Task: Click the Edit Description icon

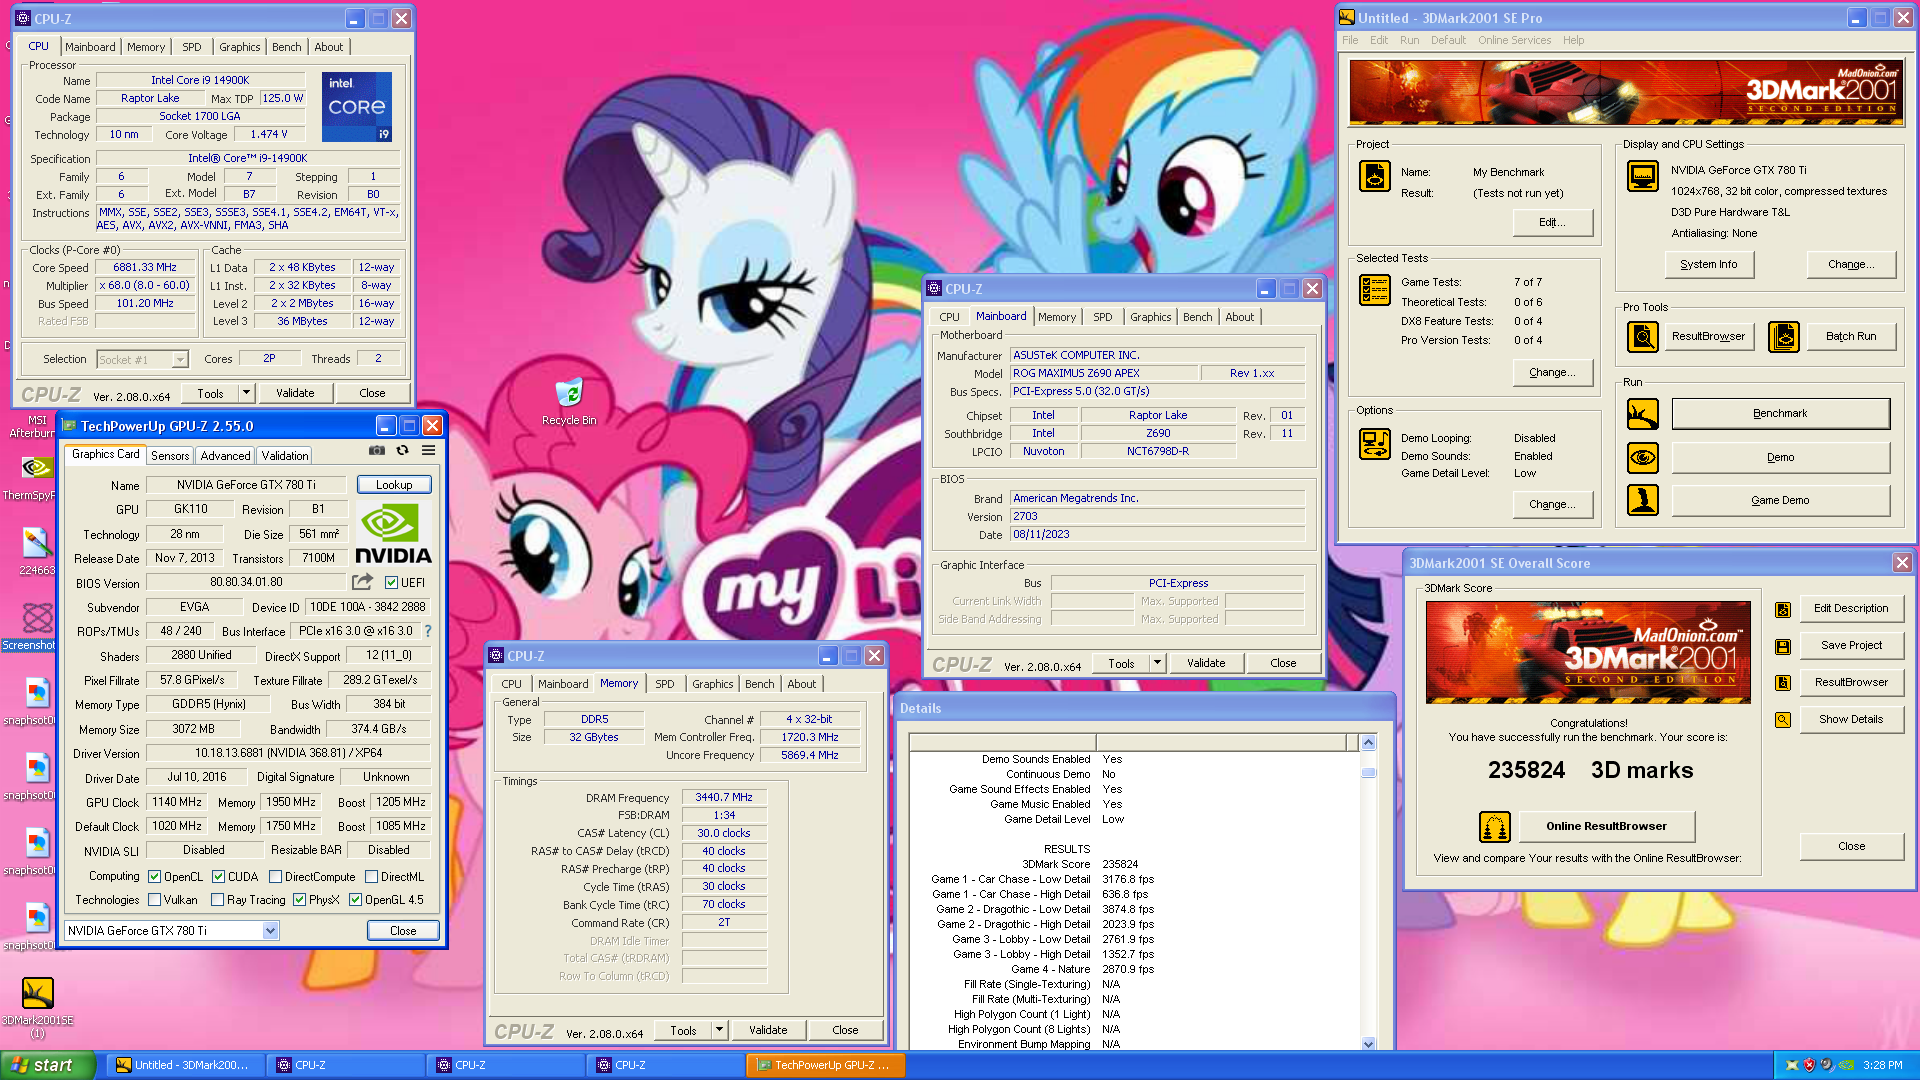Action: tap(1783, 609)
